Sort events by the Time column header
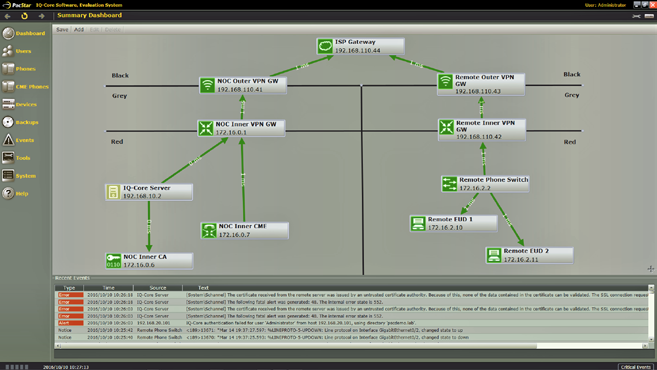This screenshot has height=370, width=657. [x=109, y=288]
